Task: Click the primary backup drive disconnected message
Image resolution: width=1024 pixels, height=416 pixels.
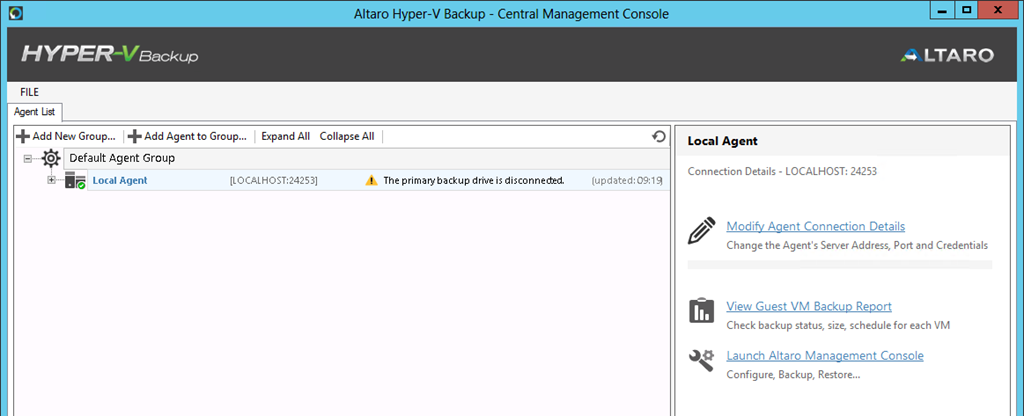Action: point(473,181)
